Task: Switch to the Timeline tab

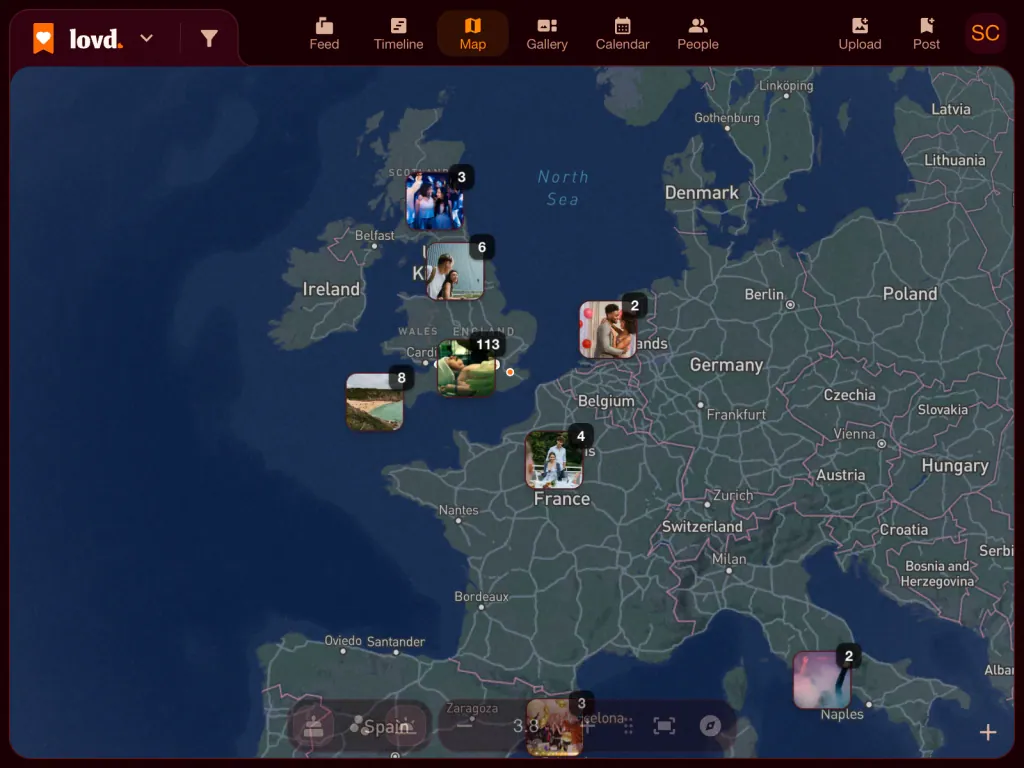Action: [x=398, y=34]
